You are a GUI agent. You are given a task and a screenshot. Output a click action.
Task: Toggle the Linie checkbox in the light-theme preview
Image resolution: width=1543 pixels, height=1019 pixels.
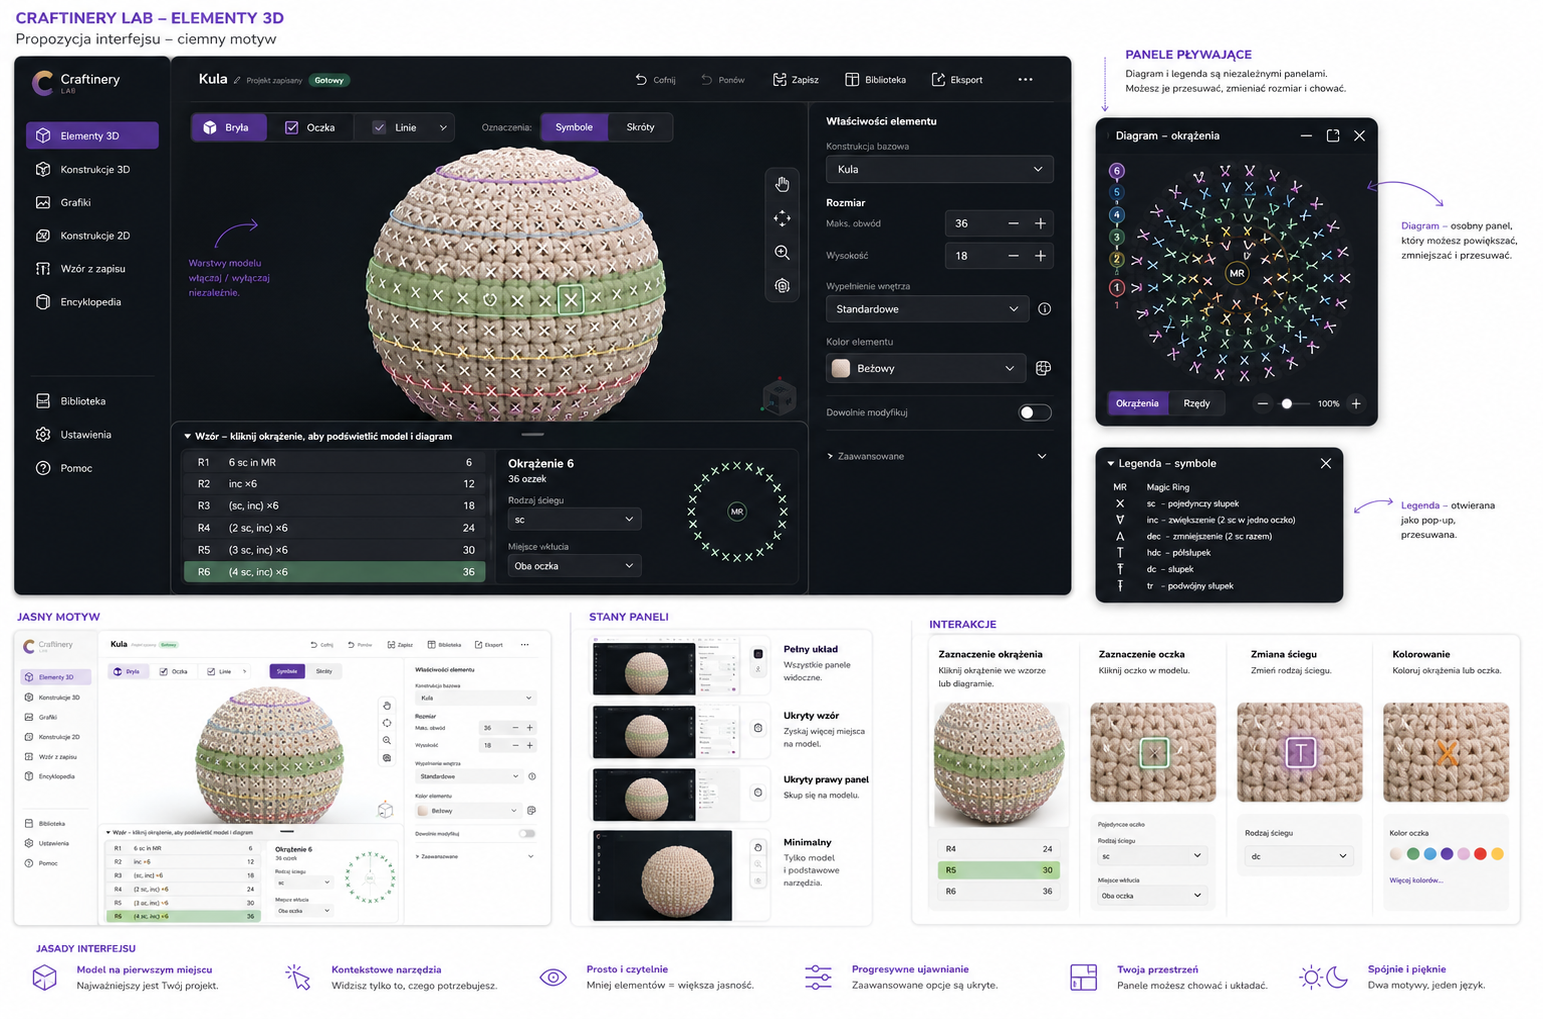pyautogui.click(x=211, y=671)
